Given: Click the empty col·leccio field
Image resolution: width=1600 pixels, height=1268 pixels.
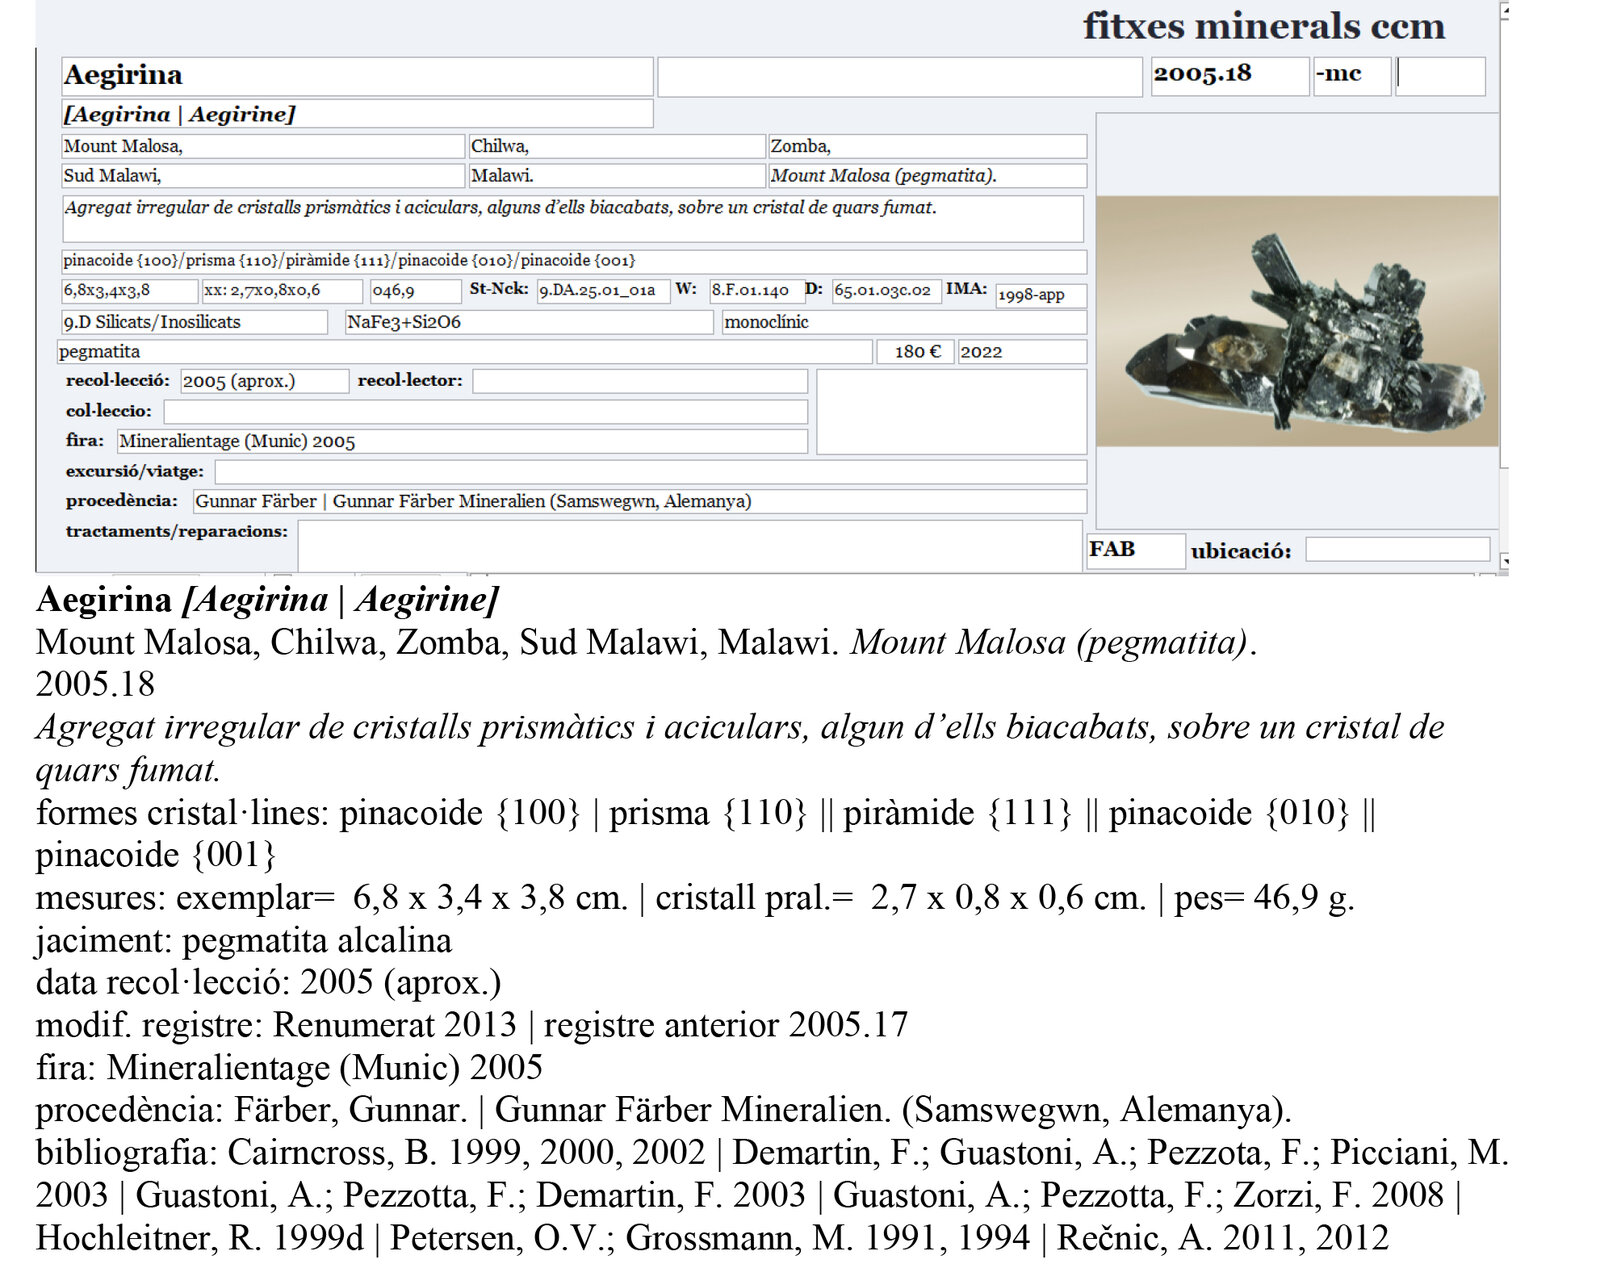Looking at the screenshot, I should (x=486, y=412).
